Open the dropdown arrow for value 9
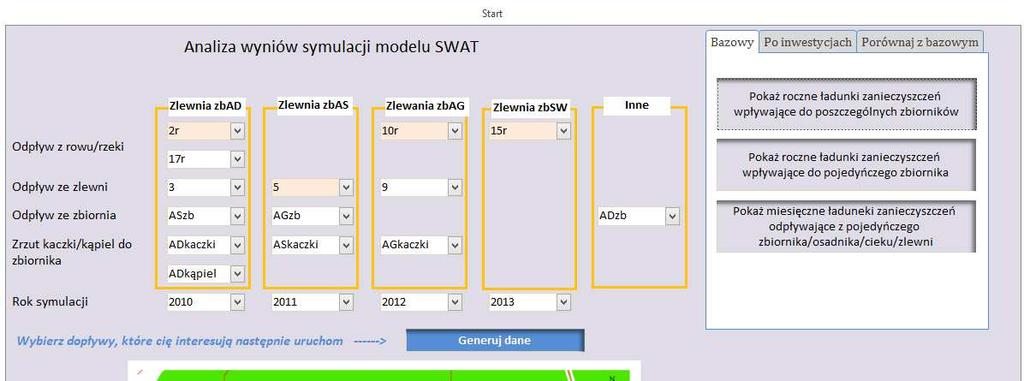 click(x=455, y=188)
